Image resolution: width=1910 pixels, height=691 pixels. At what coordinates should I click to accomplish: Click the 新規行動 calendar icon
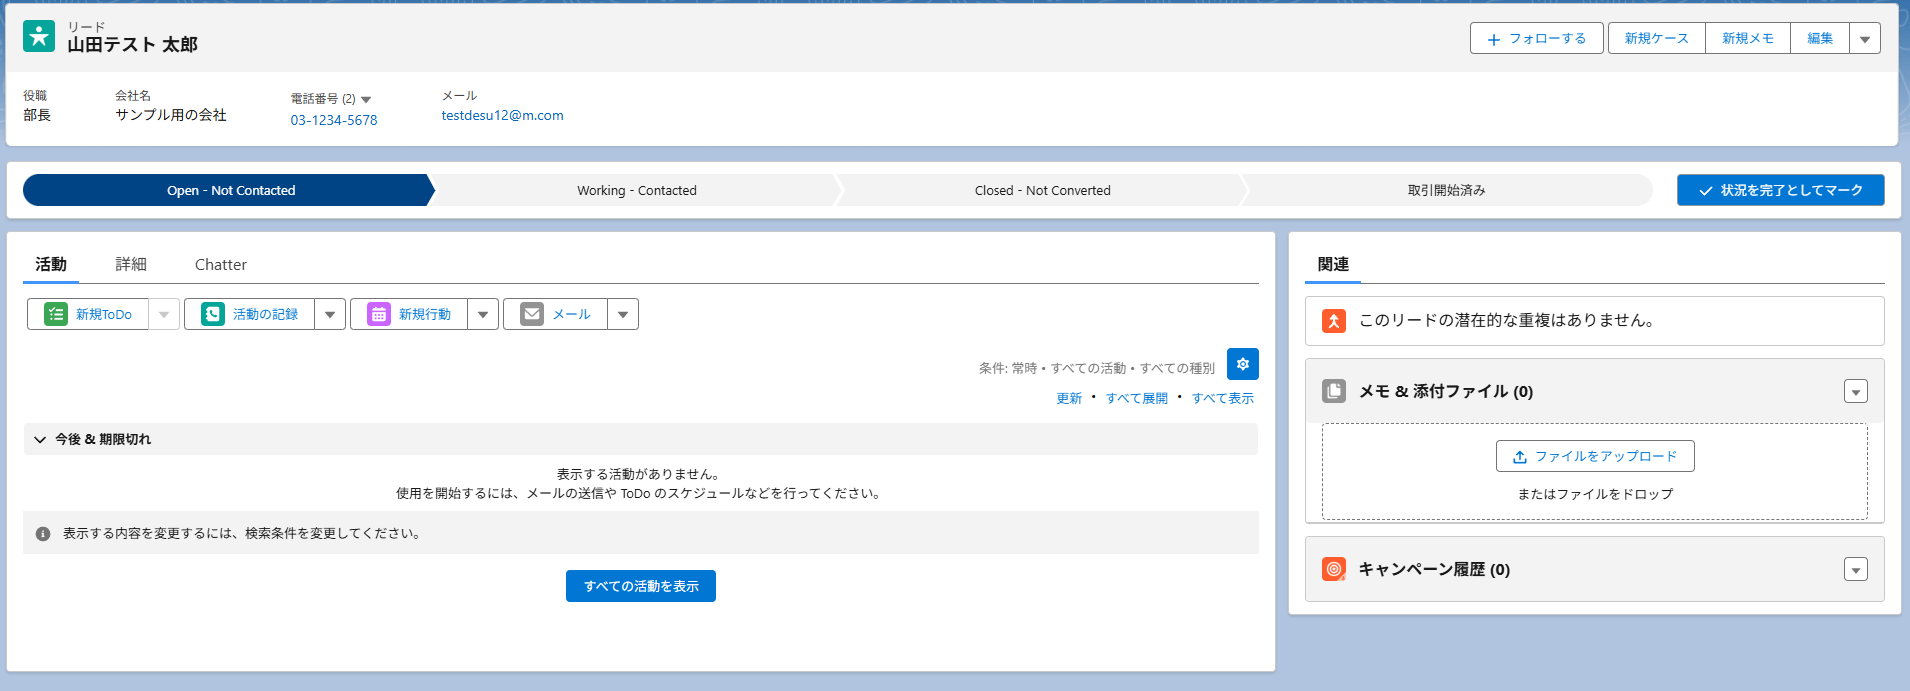point(379,314)
